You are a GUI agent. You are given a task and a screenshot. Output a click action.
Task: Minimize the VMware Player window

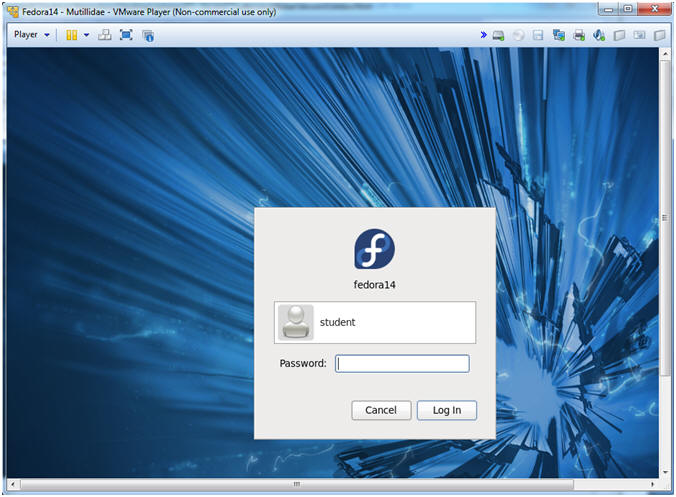[608, 9]
